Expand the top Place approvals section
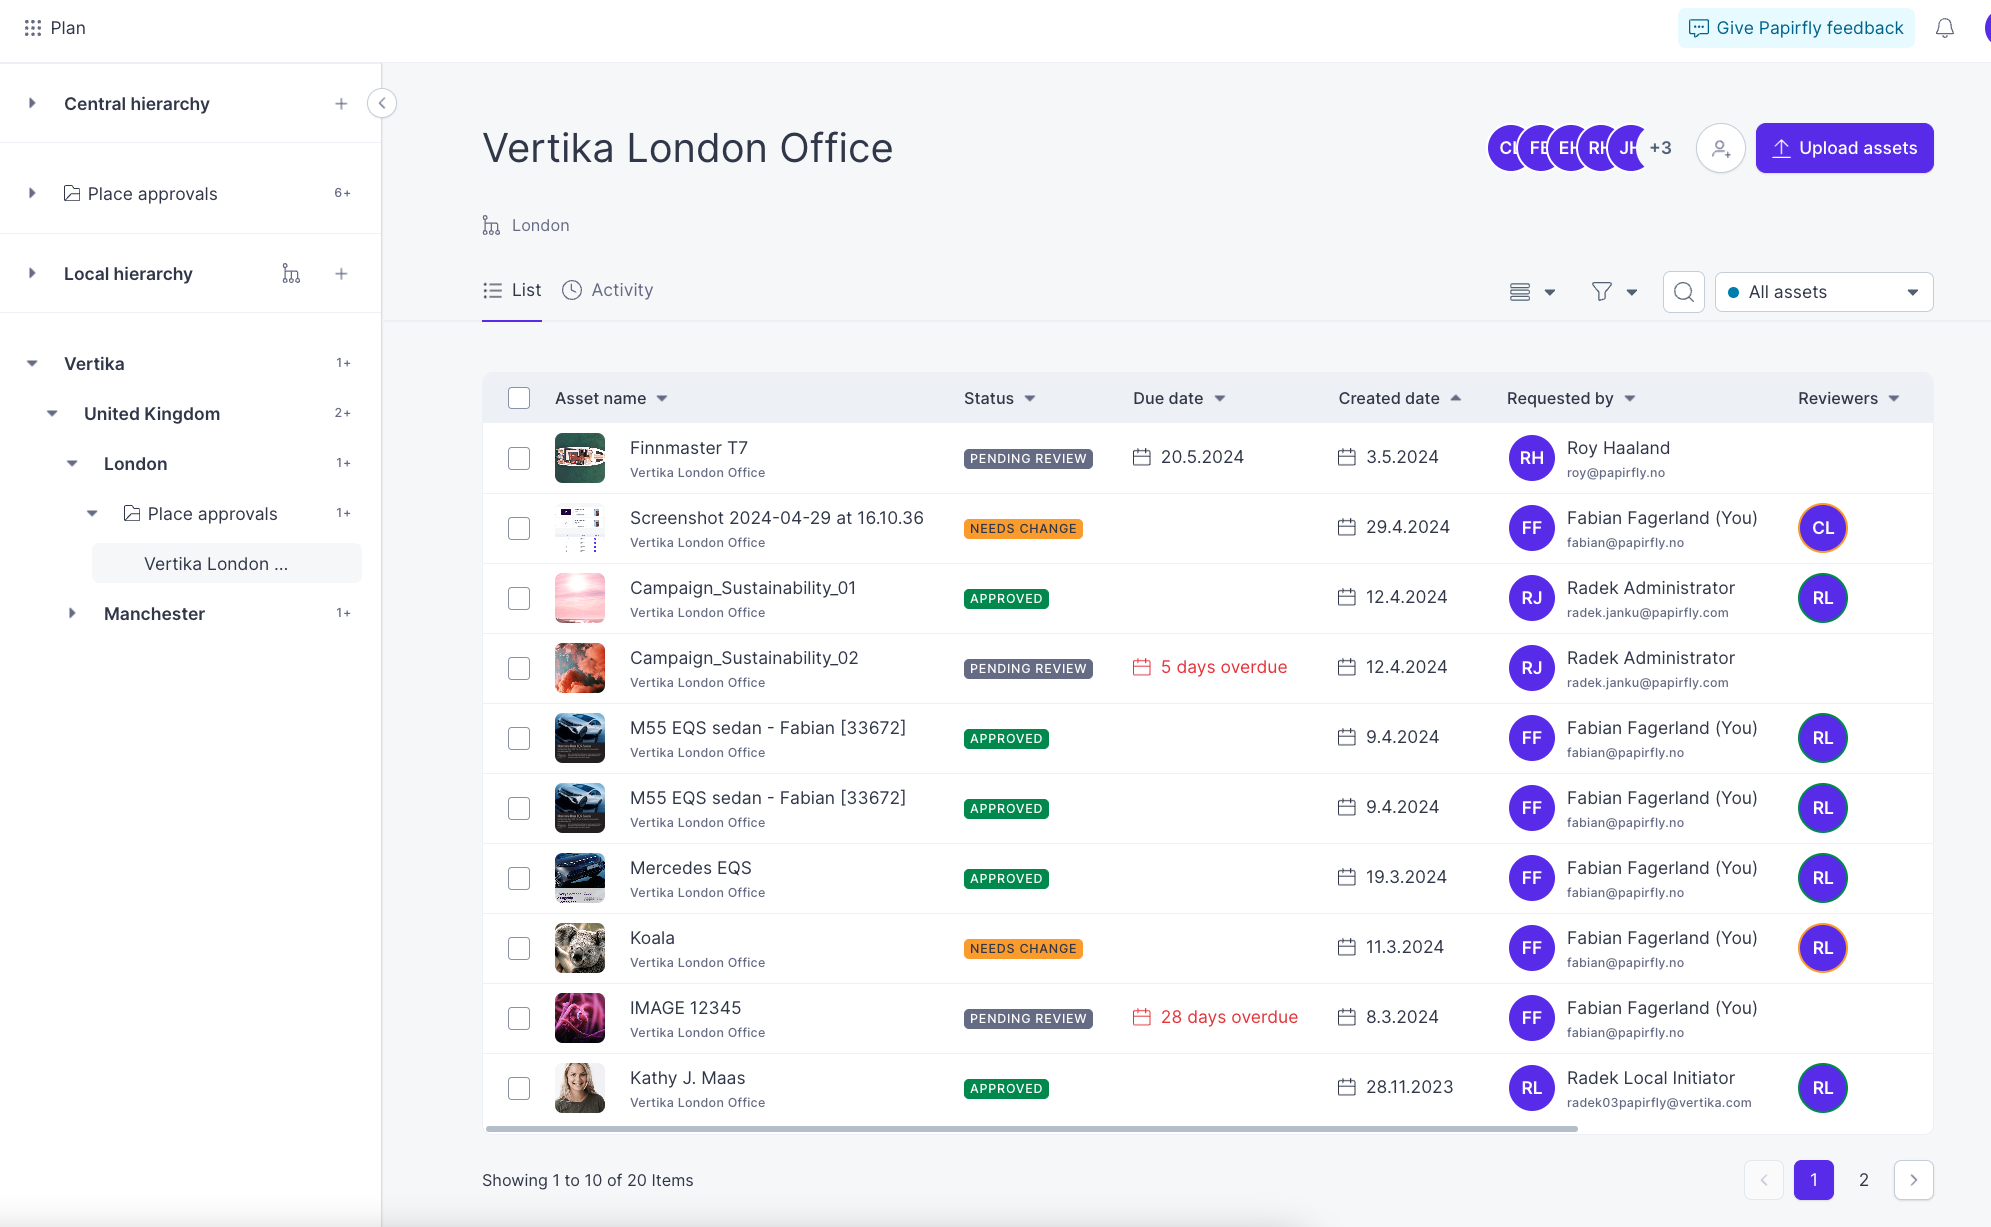This screenshot has height=1227, width=1991. [32, 193]
